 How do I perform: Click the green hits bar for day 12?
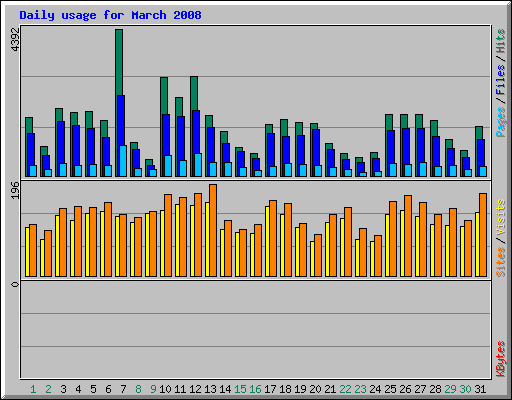pos(194,93)
